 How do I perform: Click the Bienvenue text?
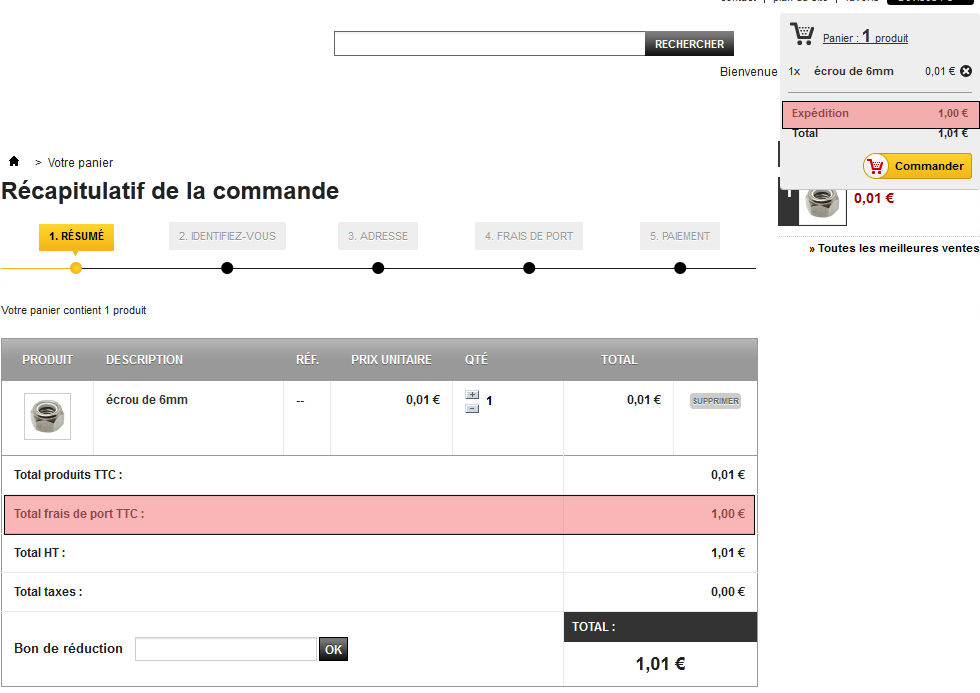pyautogui.click(x=748, y=72)
